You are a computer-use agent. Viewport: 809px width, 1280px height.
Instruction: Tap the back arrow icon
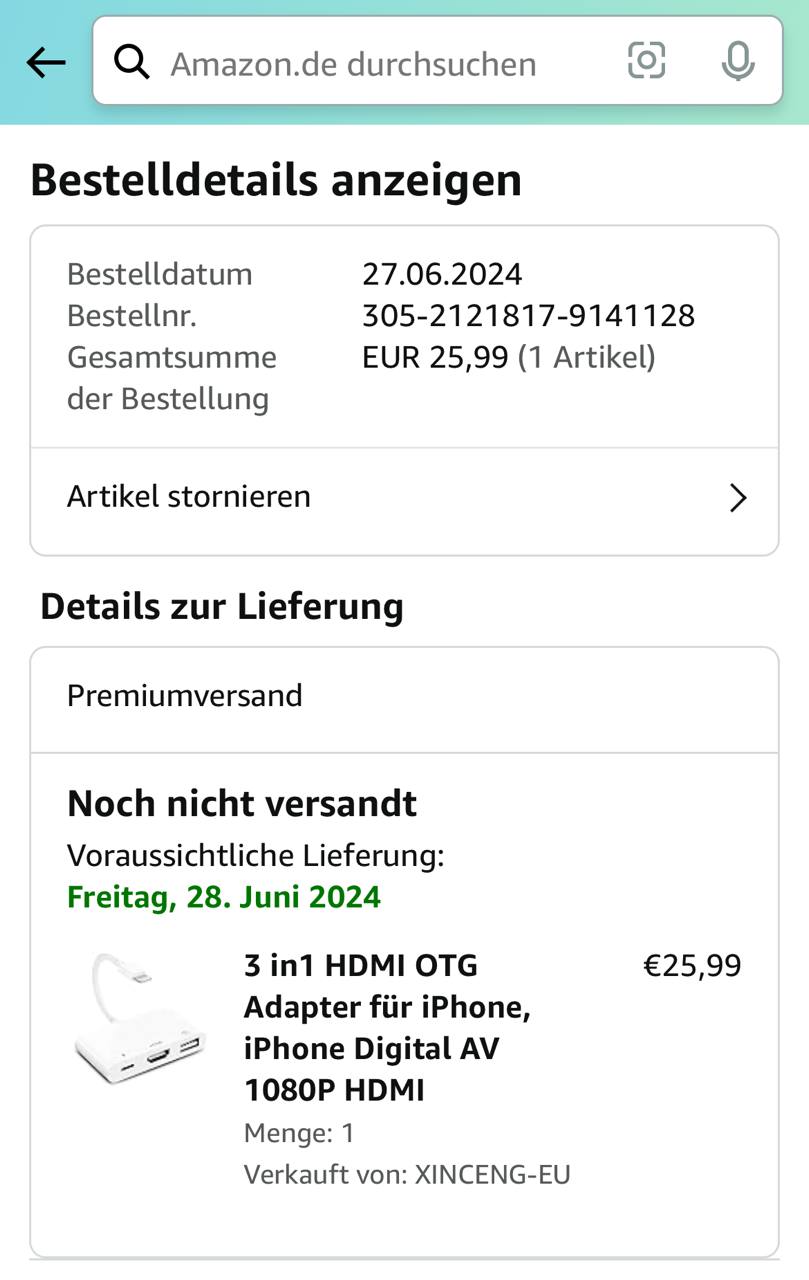pyautogui.click(x=45, y=63)
